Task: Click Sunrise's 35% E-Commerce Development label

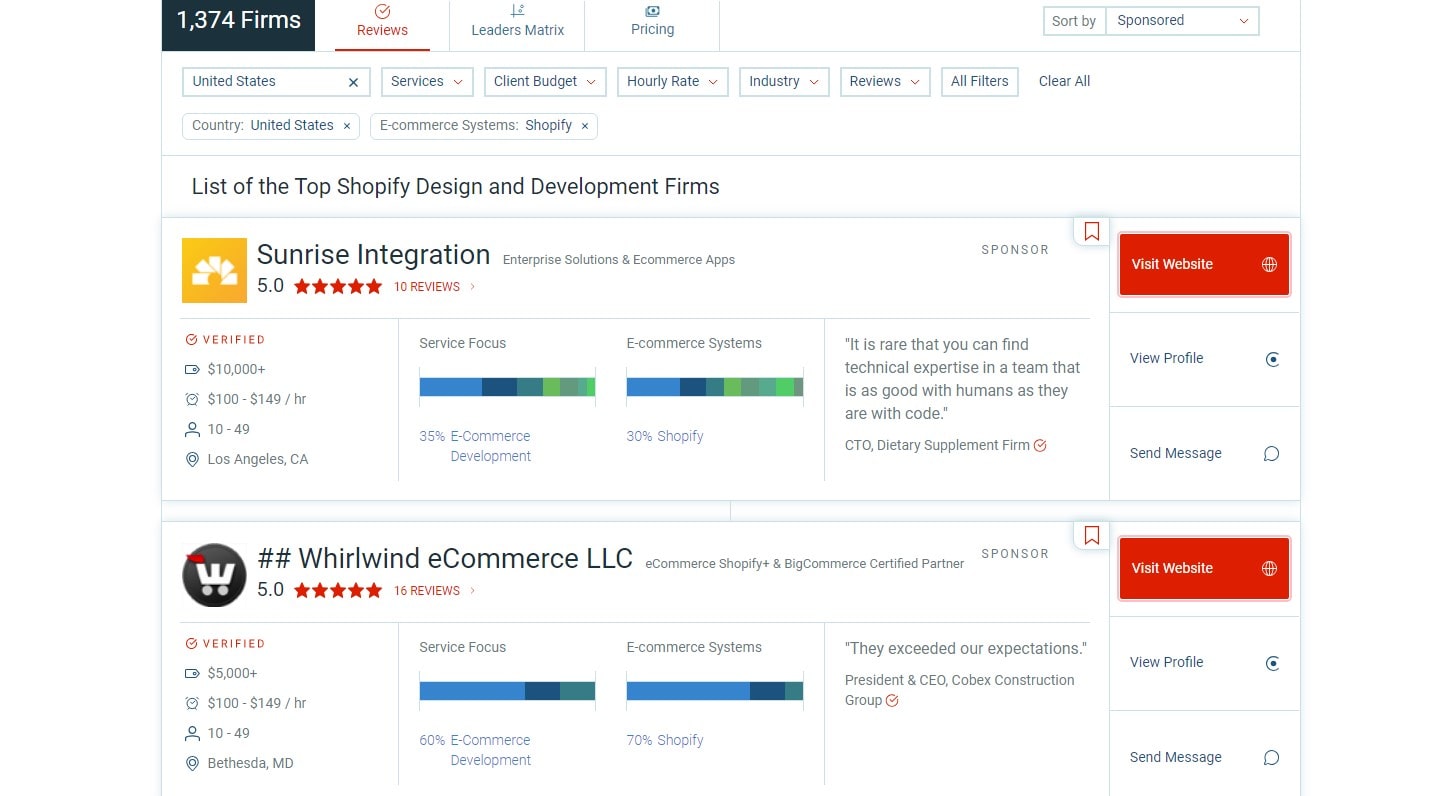Action: 475,447
